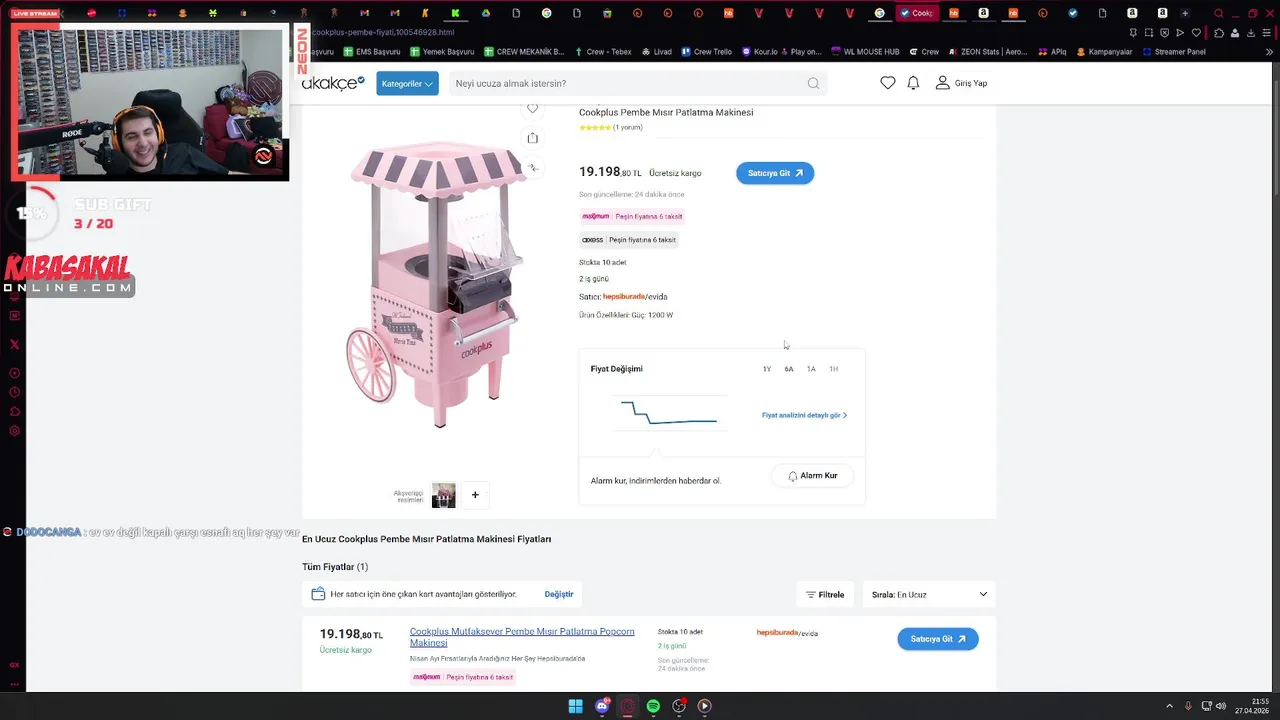The image size is (1280, 720).
Task: Switch to the active Cookplus browser tab
Action: (x=917, y=13)
